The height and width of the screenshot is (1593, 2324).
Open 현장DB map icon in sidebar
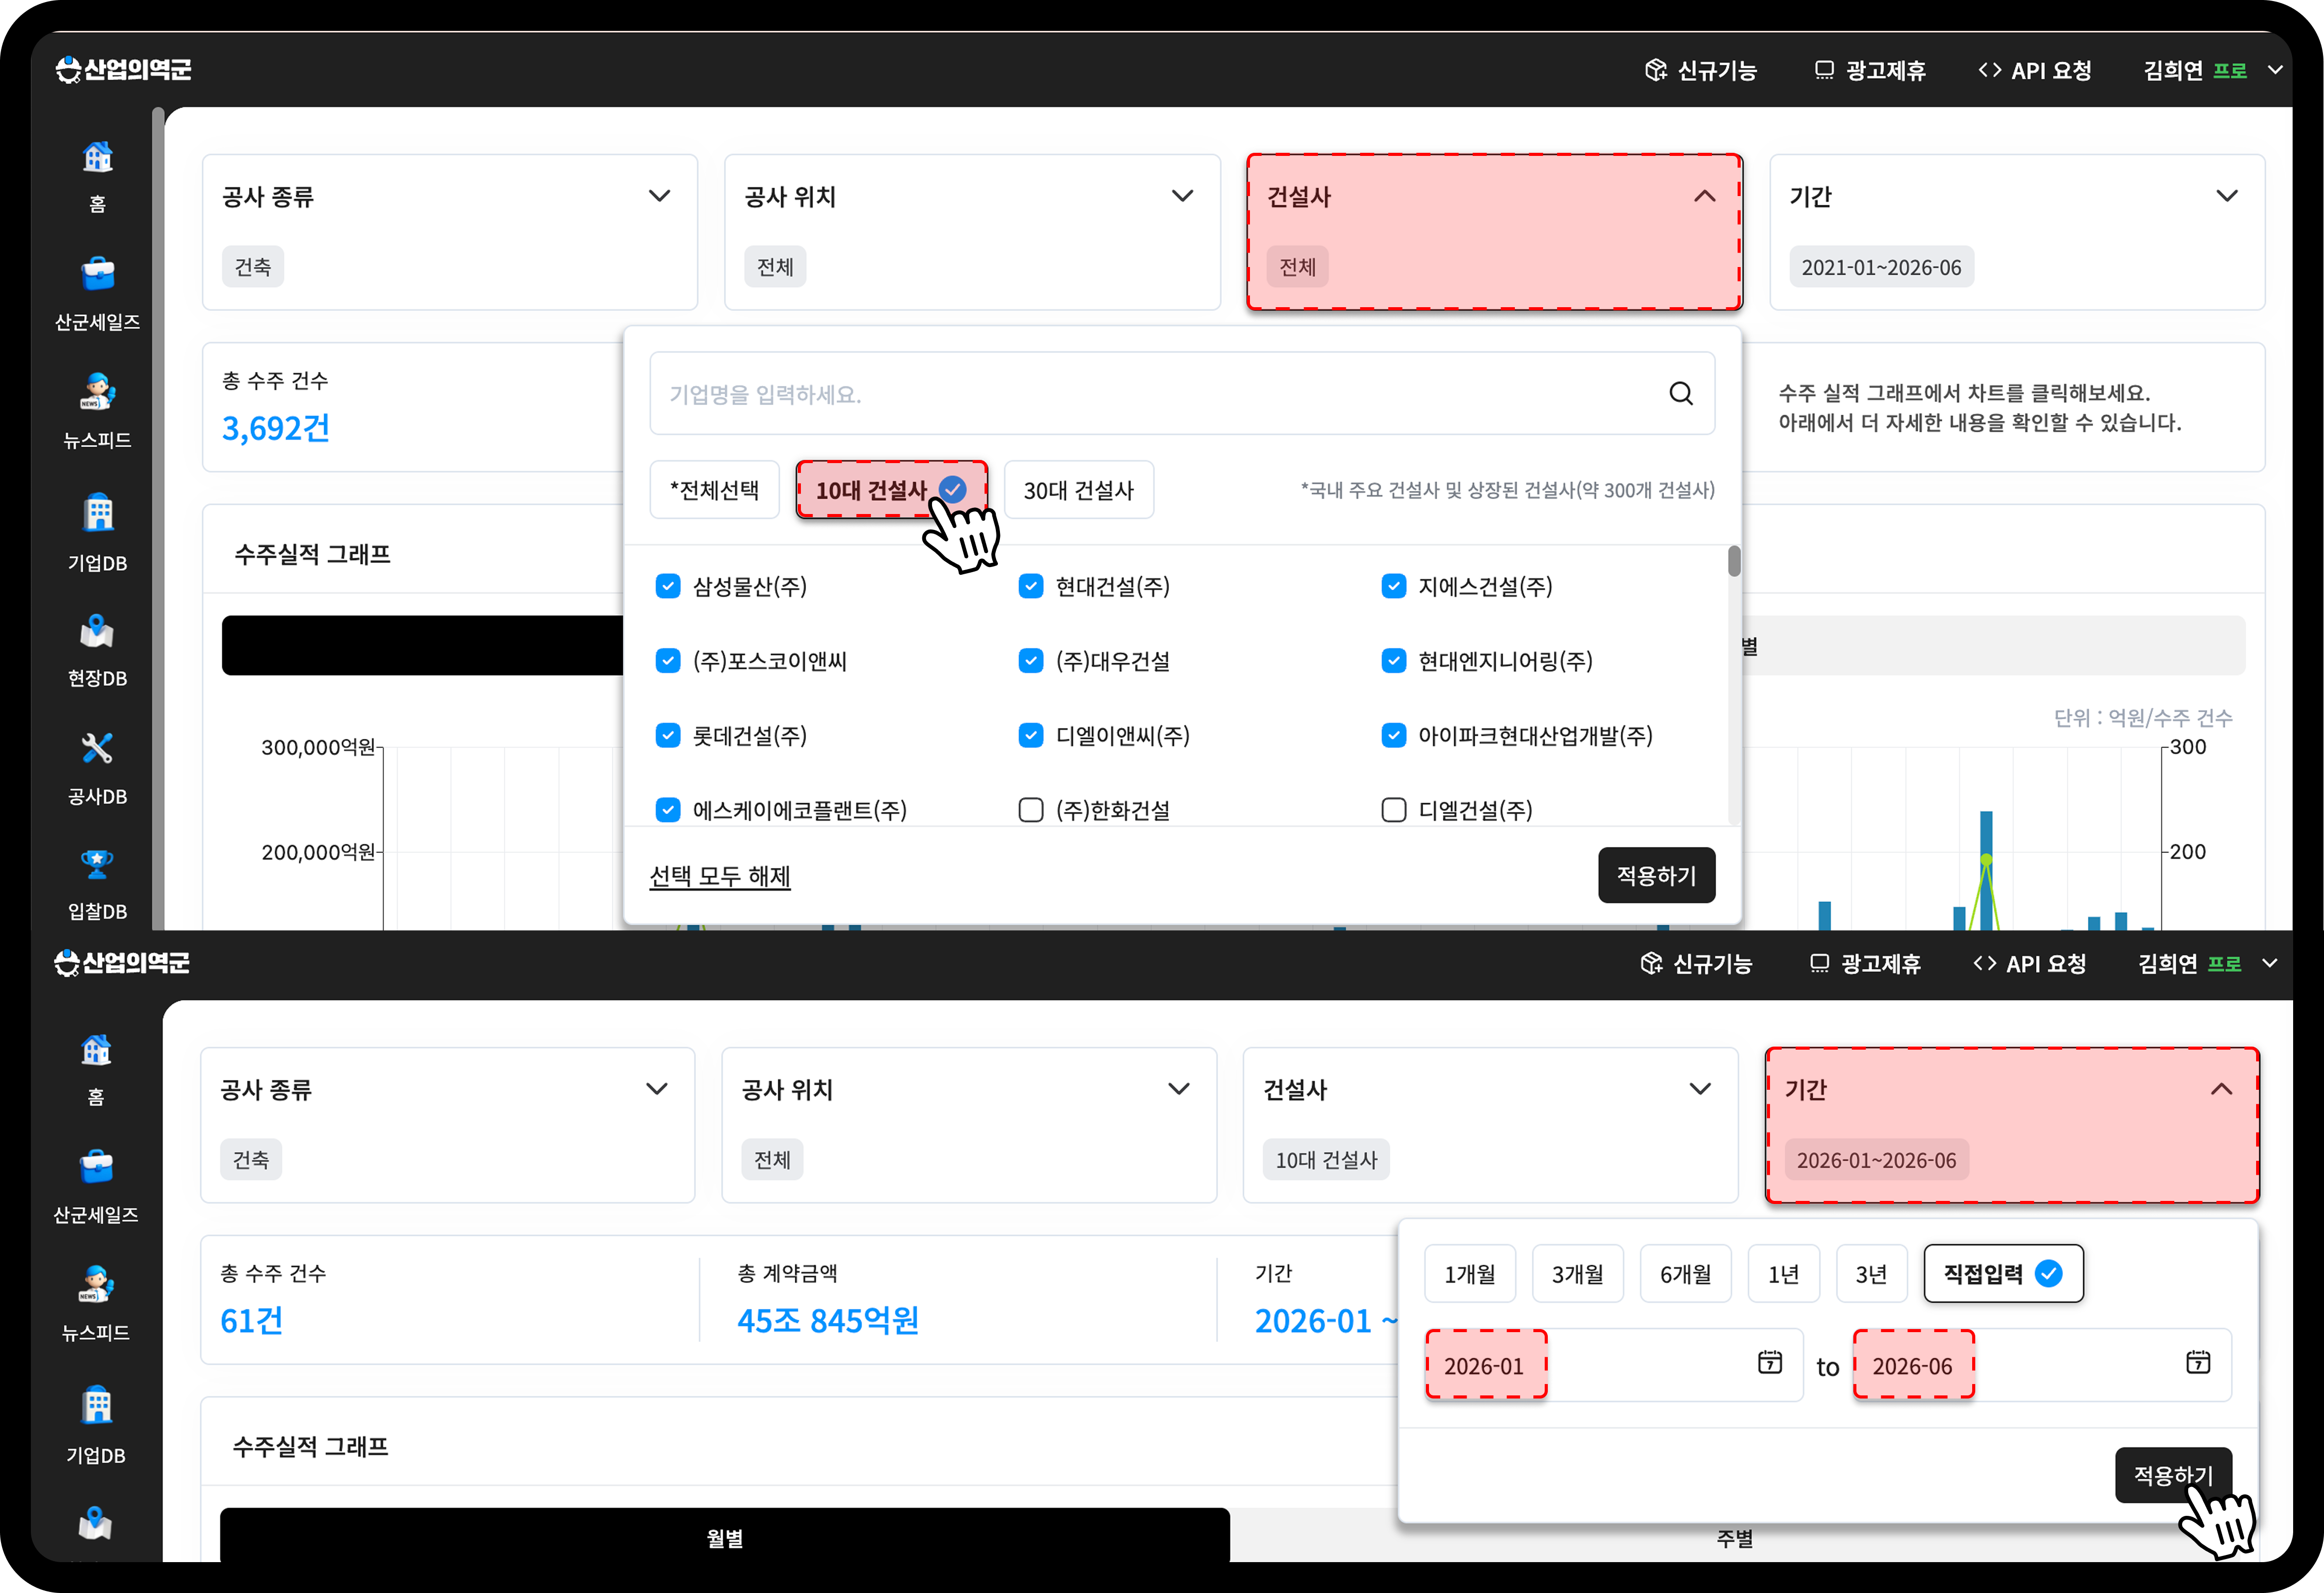(x=97, y=631)
